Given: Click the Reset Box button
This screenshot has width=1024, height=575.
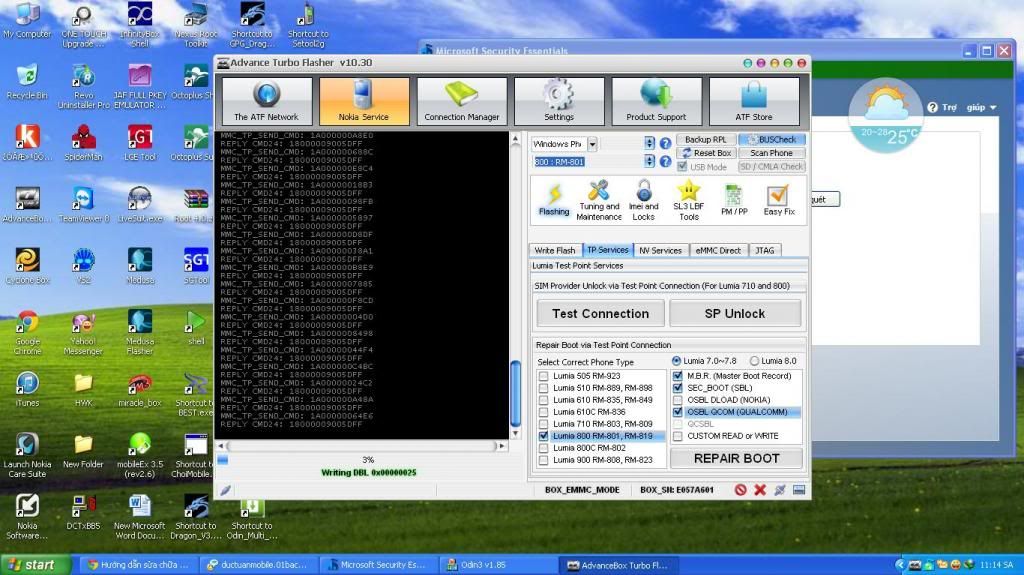Looking at the screenshot, I should pyautogui.click(x=705, y=153).
